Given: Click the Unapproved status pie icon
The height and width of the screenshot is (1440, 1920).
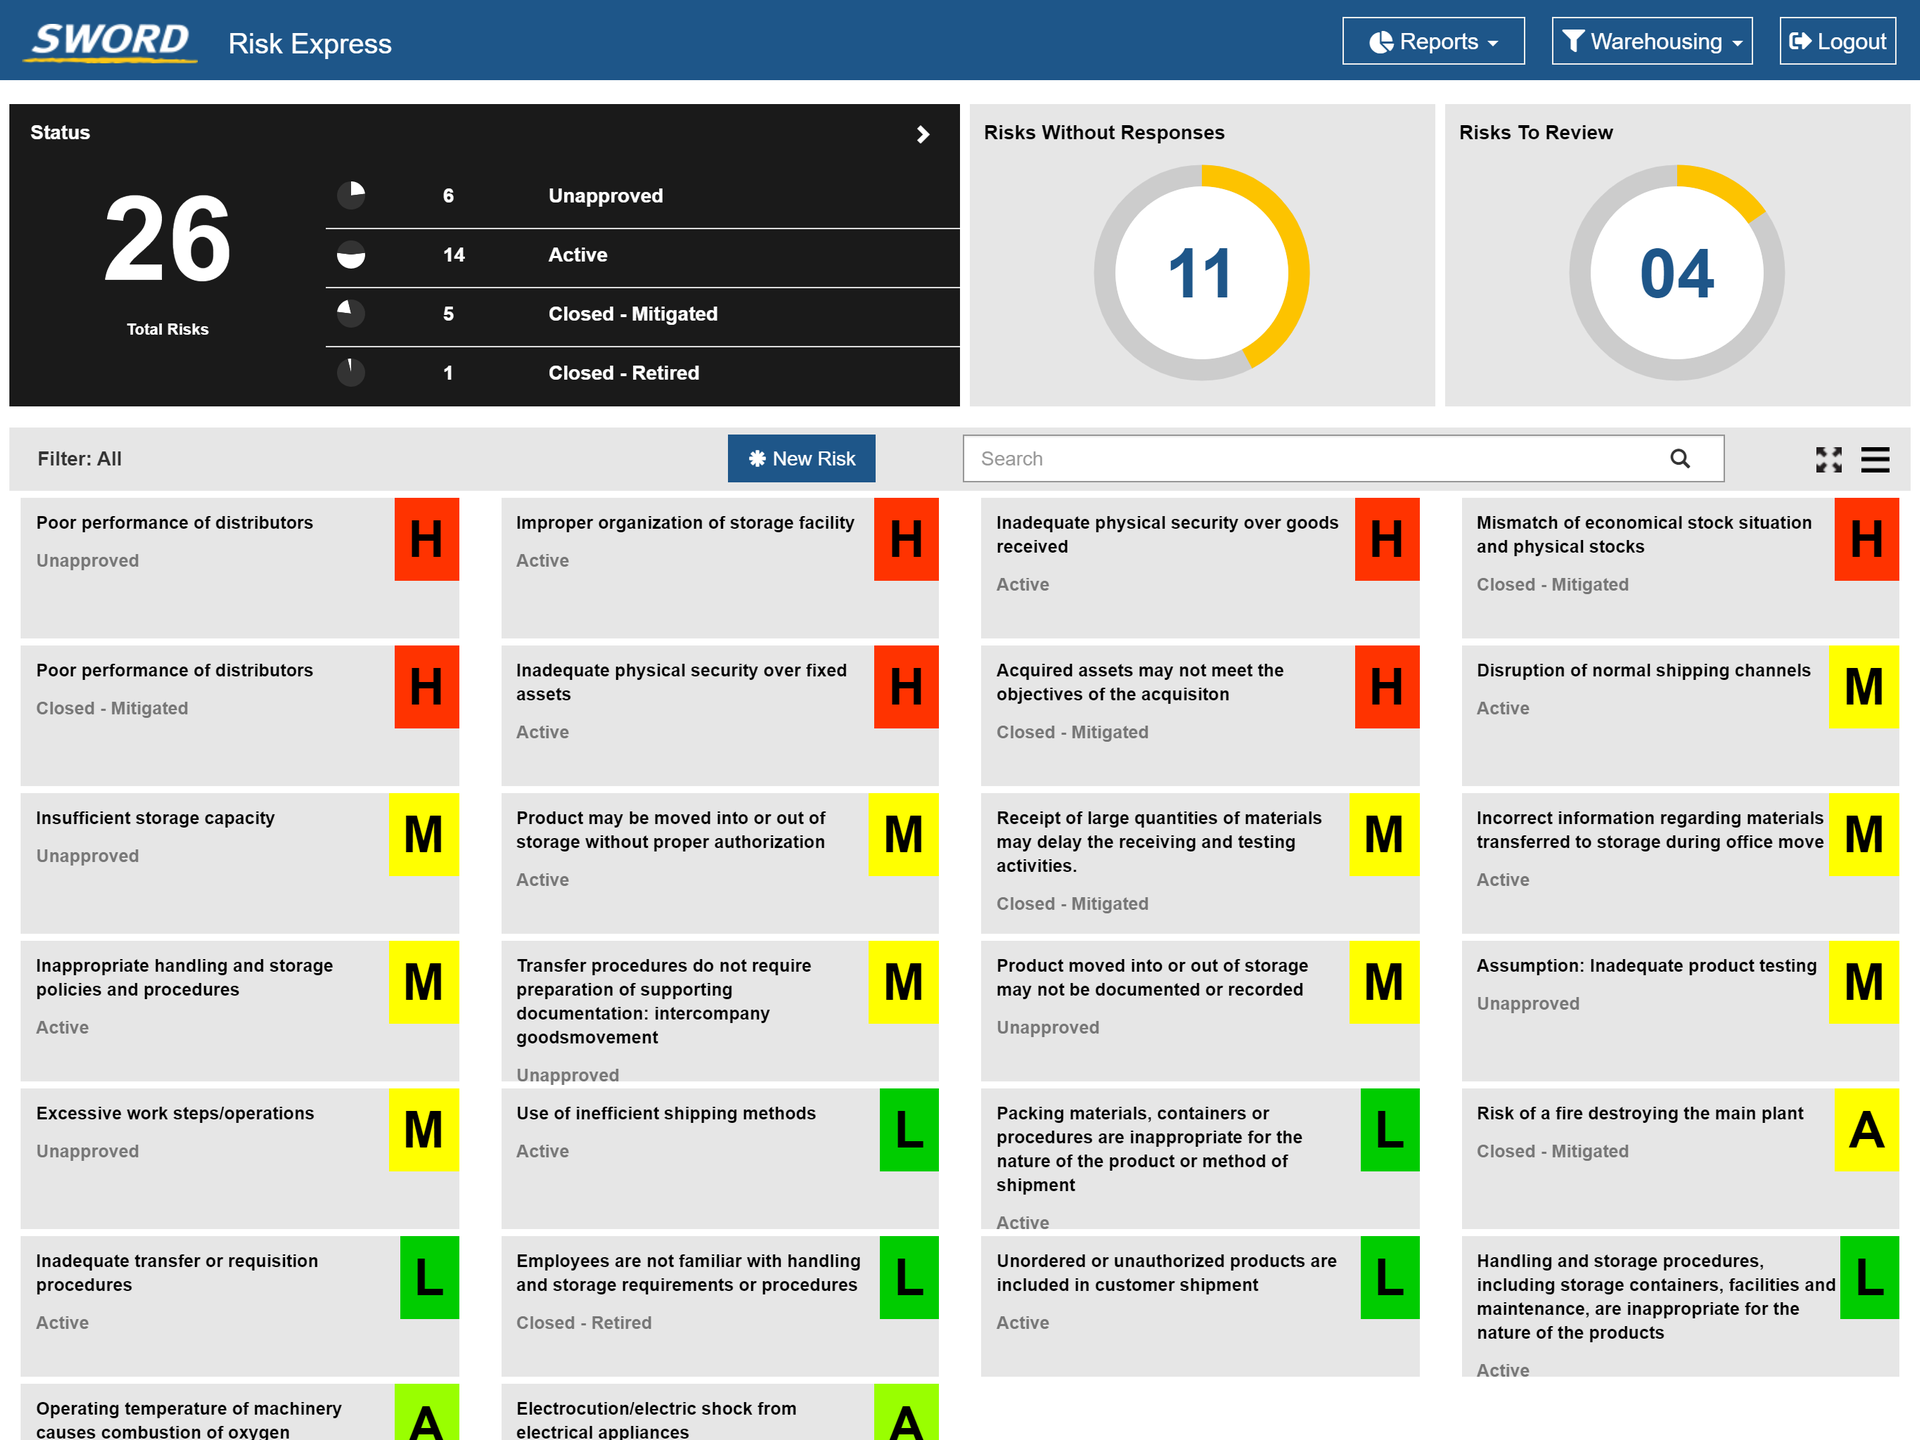Looking at the screenshot, I should click(351, 195).
